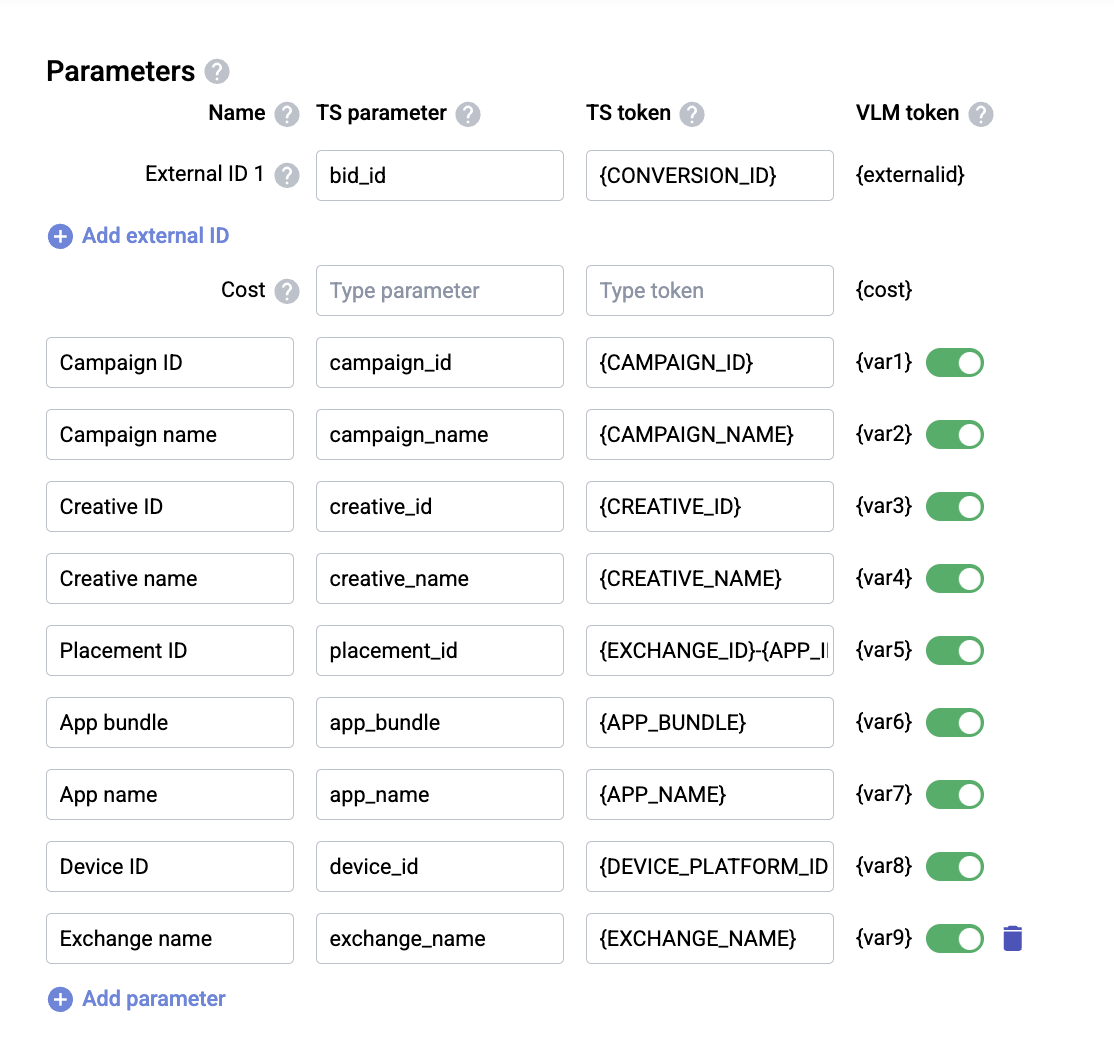Click help icon beside External ID 1

tap(287, 175)
